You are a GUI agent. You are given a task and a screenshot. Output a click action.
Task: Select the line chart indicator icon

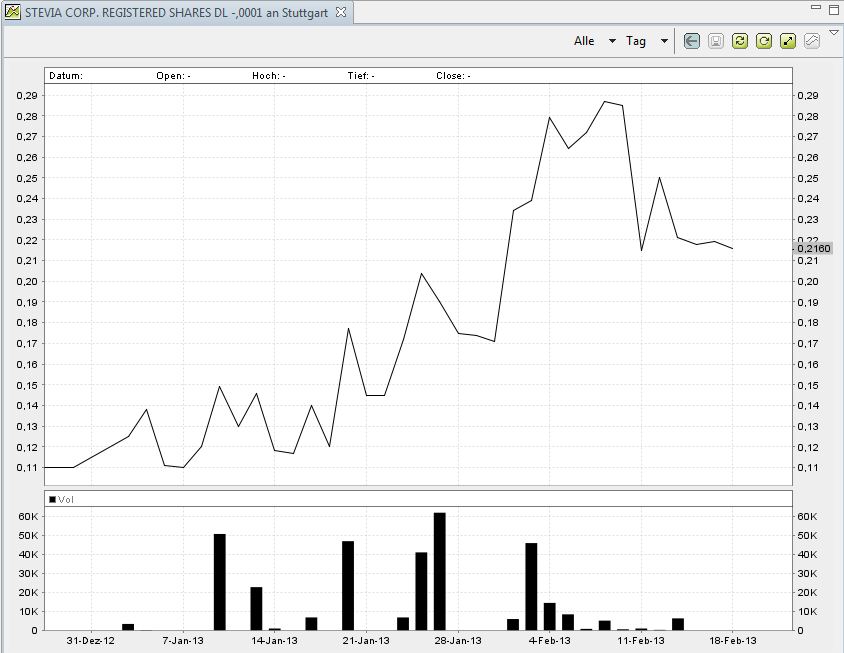click(810, 41)
